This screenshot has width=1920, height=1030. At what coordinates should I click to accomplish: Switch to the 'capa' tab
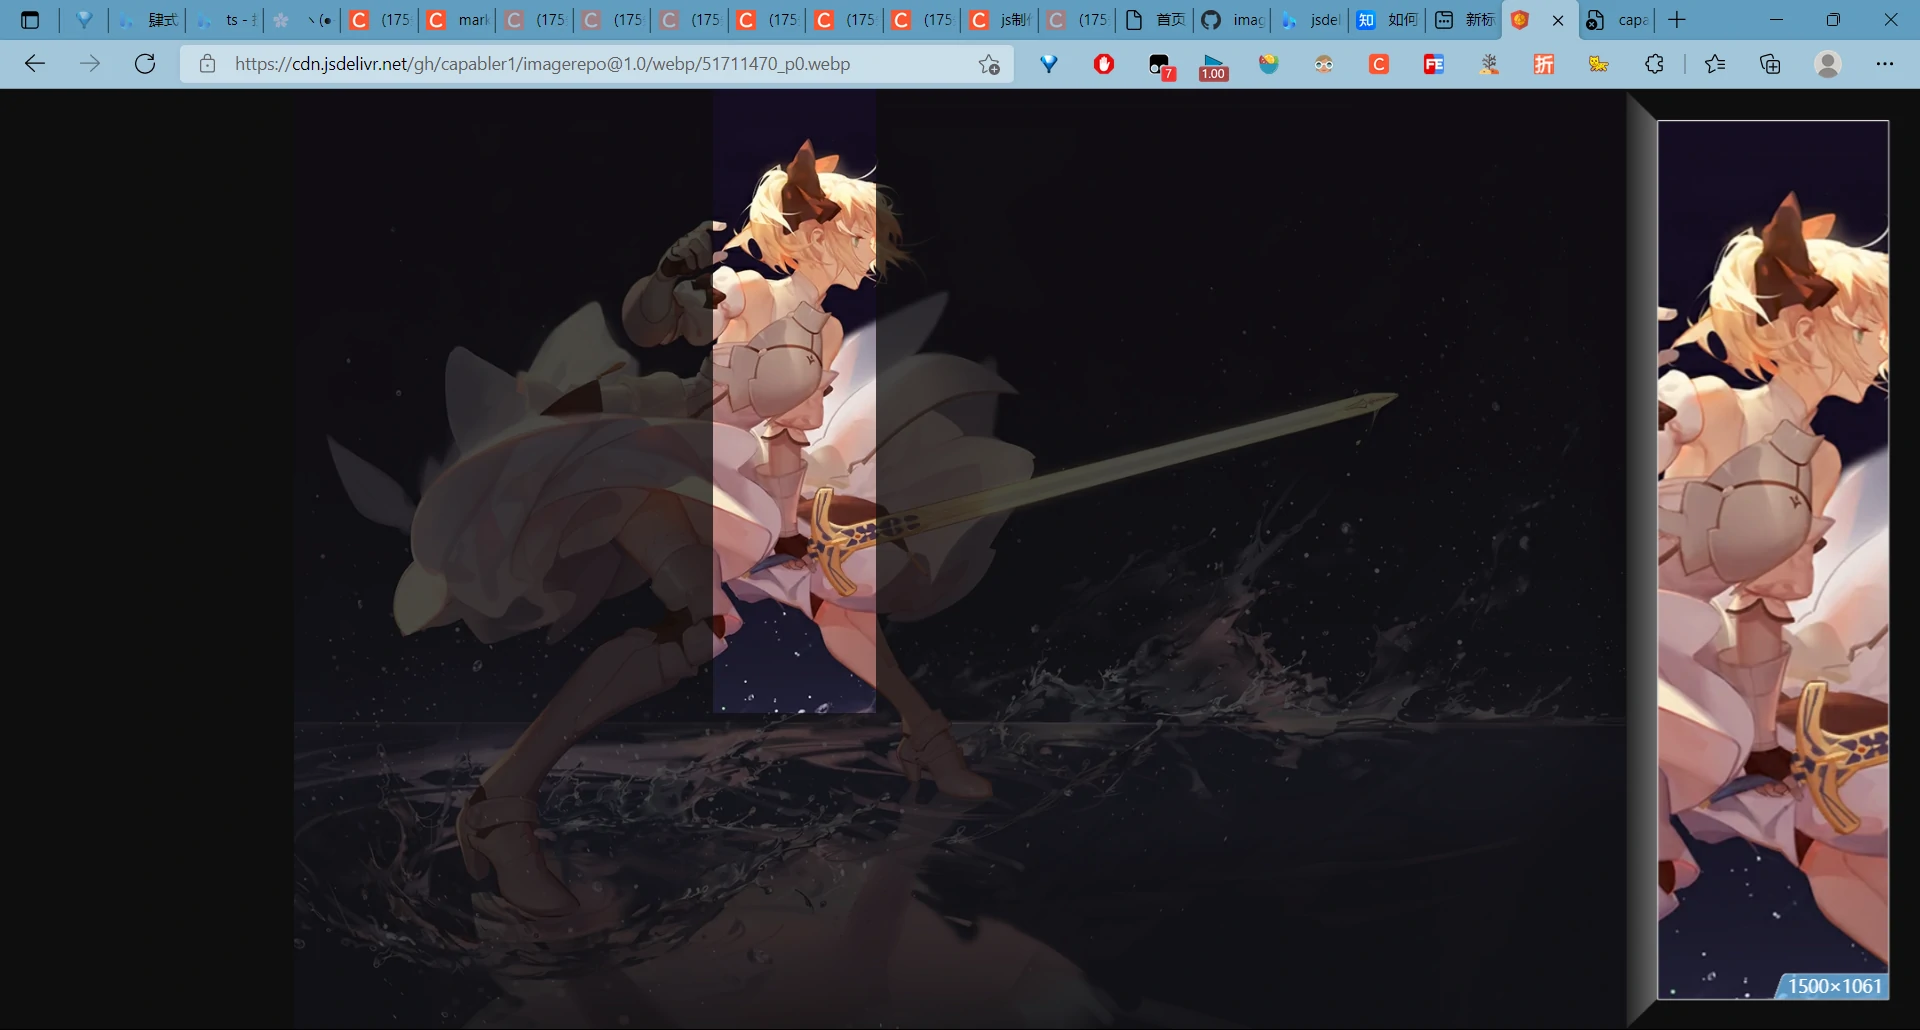click(1617, 20)
